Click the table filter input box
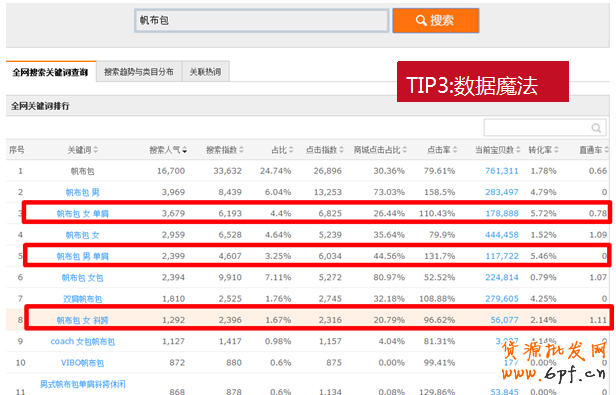616x395 pixels. pyautogui.click(x=544, y=128)
